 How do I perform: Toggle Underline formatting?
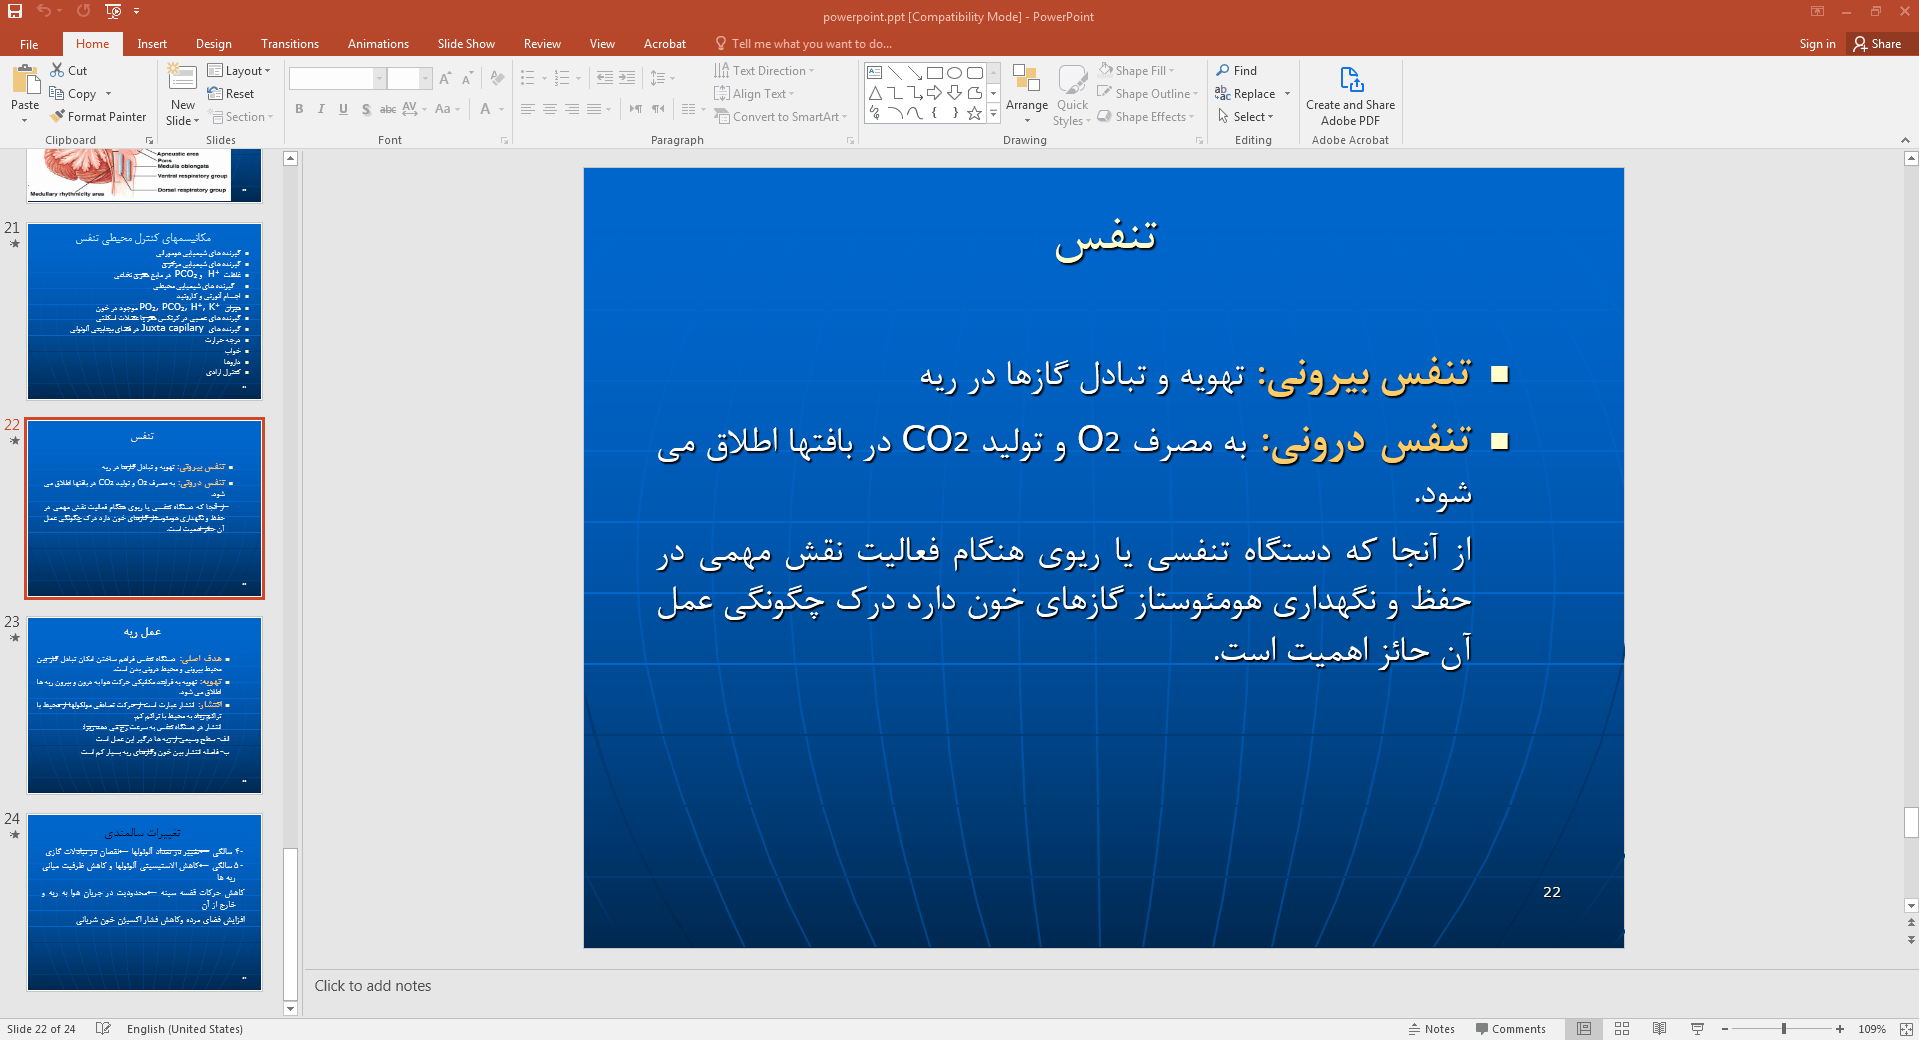tap(343, 109)
